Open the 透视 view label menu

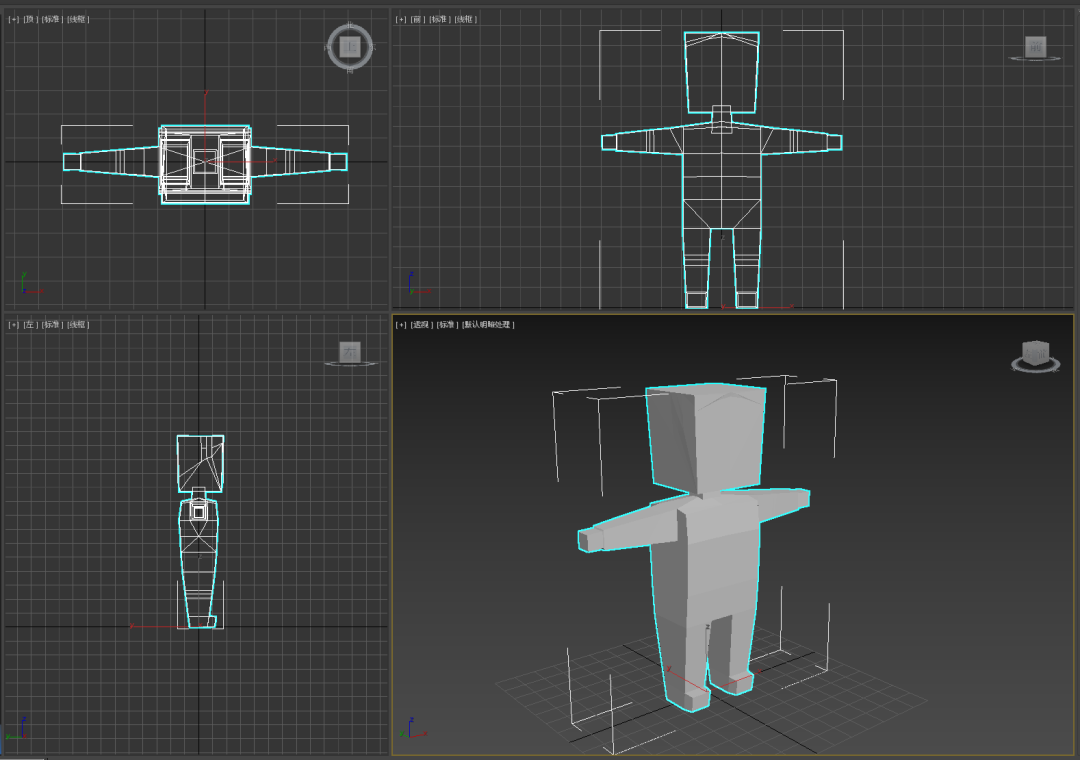point(422,325)
